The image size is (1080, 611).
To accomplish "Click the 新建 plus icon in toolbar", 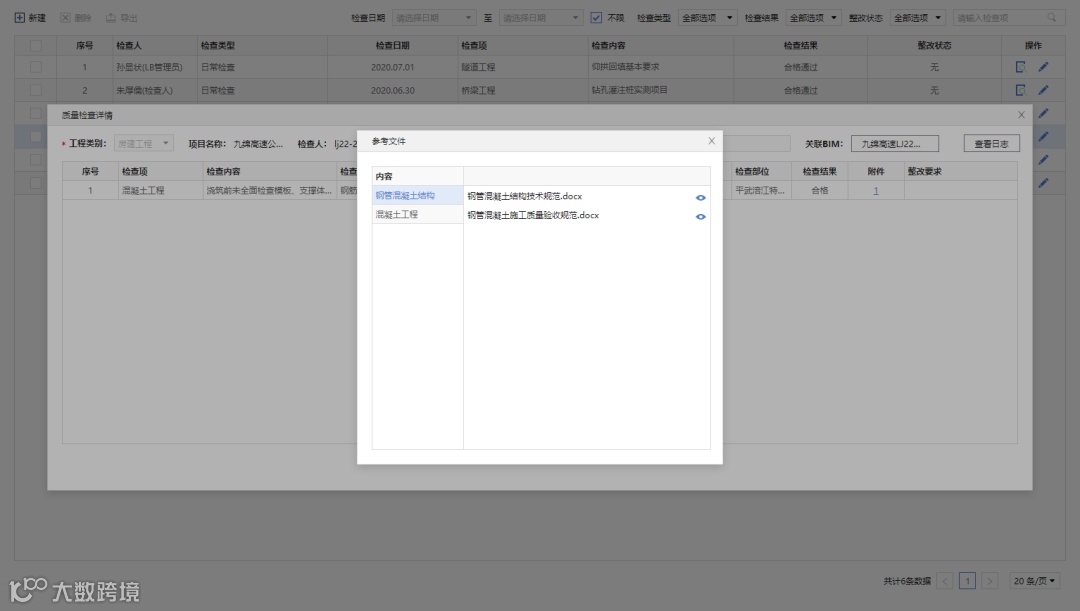I will coord(20,18).
